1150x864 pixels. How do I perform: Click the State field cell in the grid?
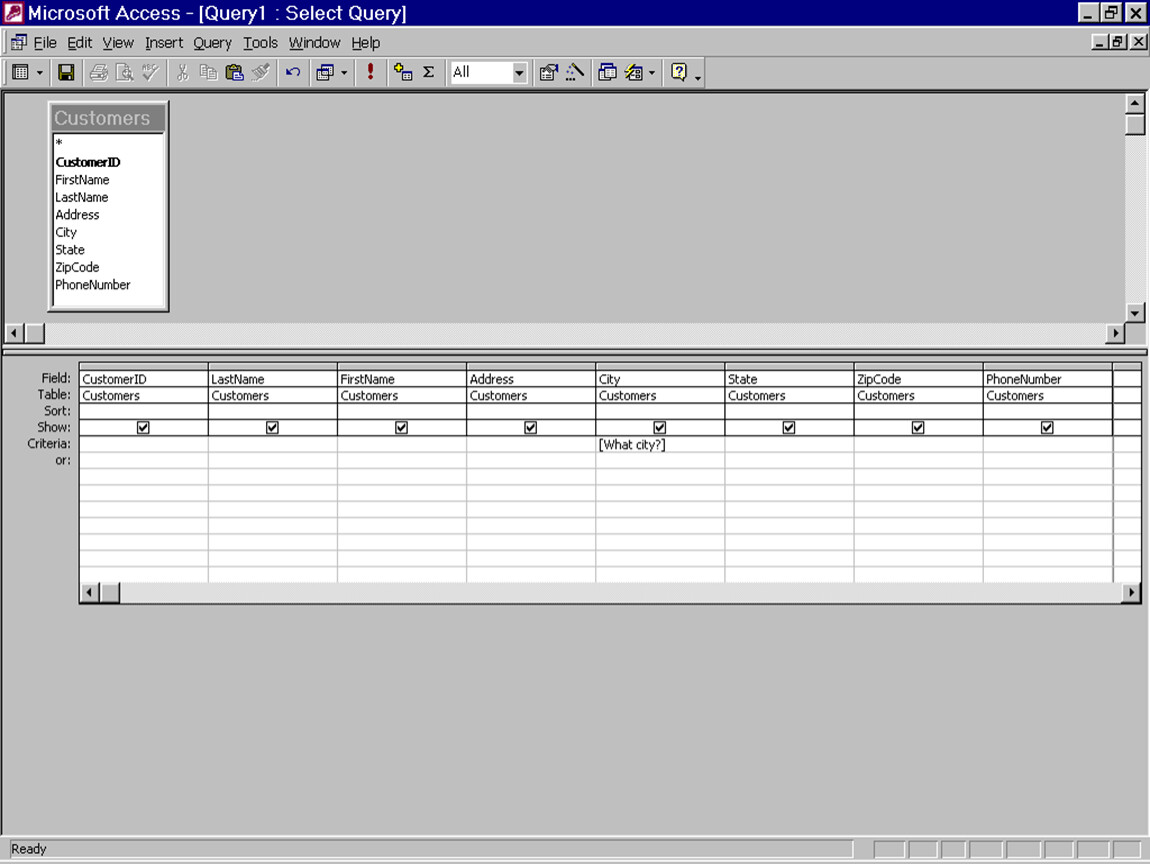pos(788,378)
